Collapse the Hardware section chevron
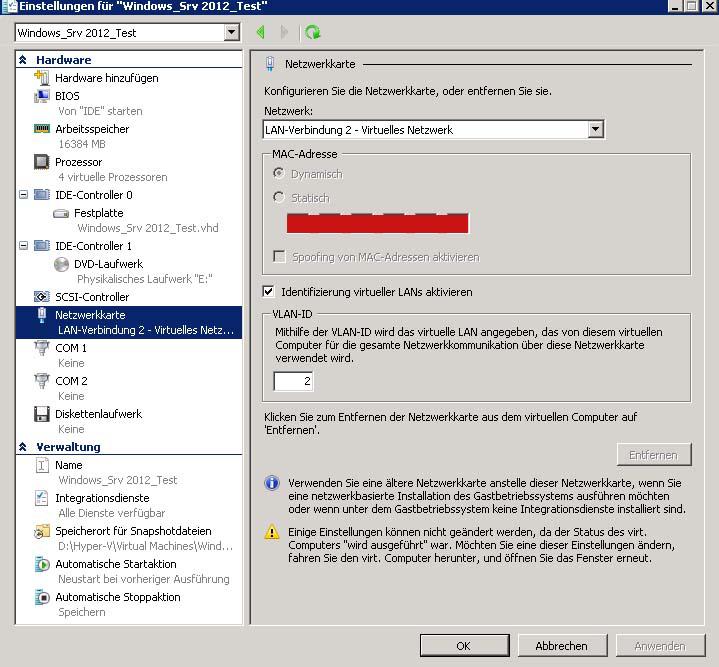This screenshot has width=719, height=667. 23,60
